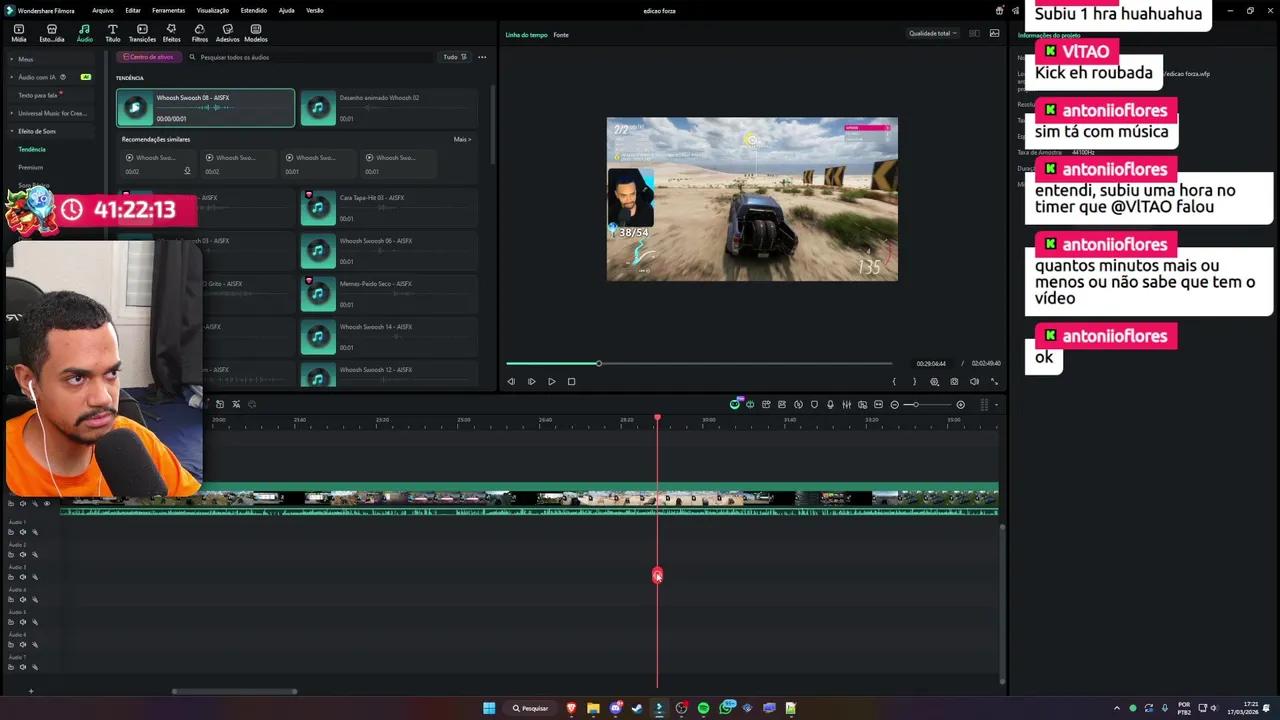Click the zoom out timeline minus button
Screen dimensions: 1280x720
pos(895,405)
